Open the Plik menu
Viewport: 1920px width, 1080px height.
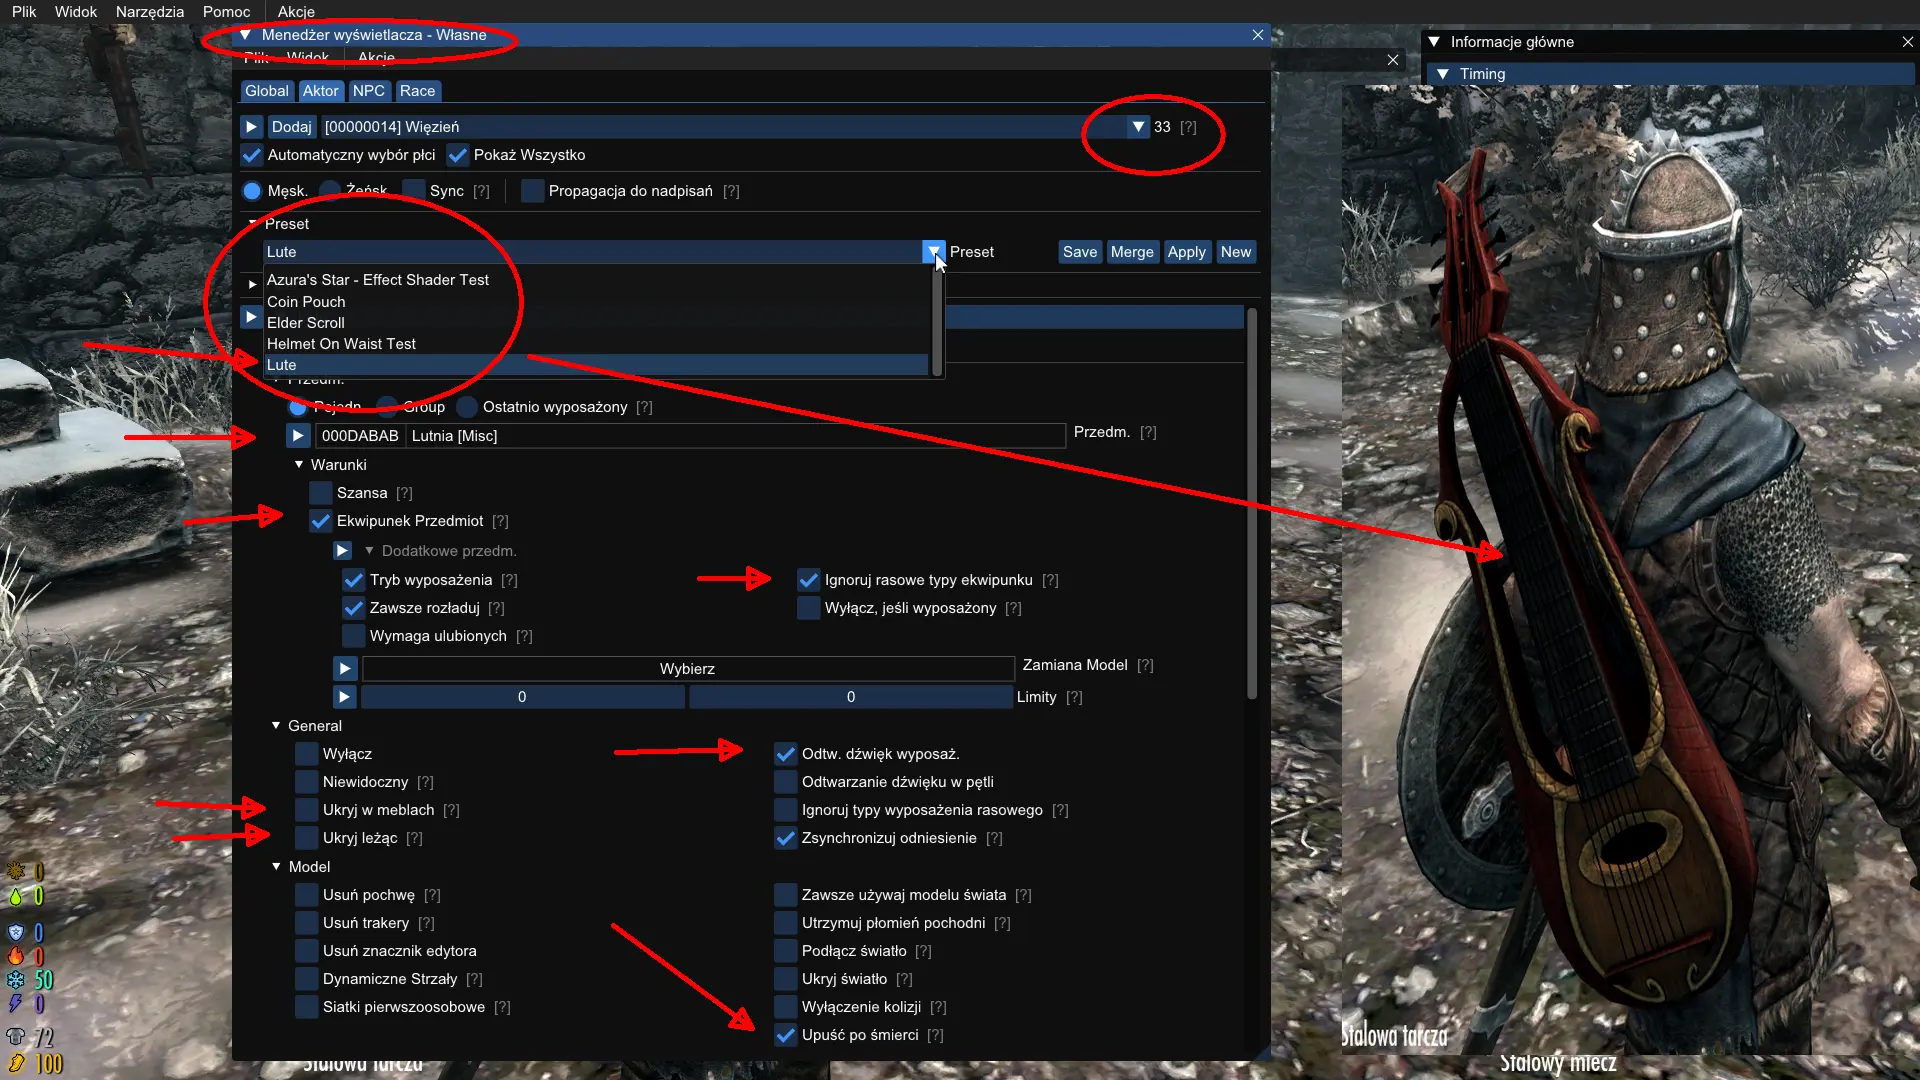(24, 12)
